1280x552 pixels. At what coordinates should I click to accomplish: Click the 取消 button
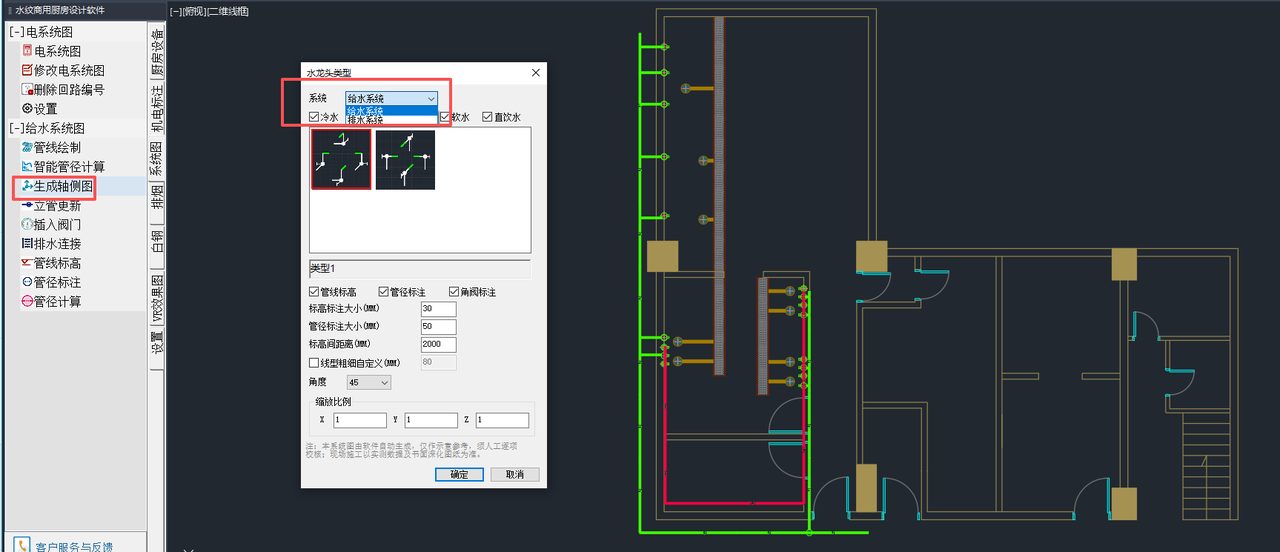(x=515, y=475)
